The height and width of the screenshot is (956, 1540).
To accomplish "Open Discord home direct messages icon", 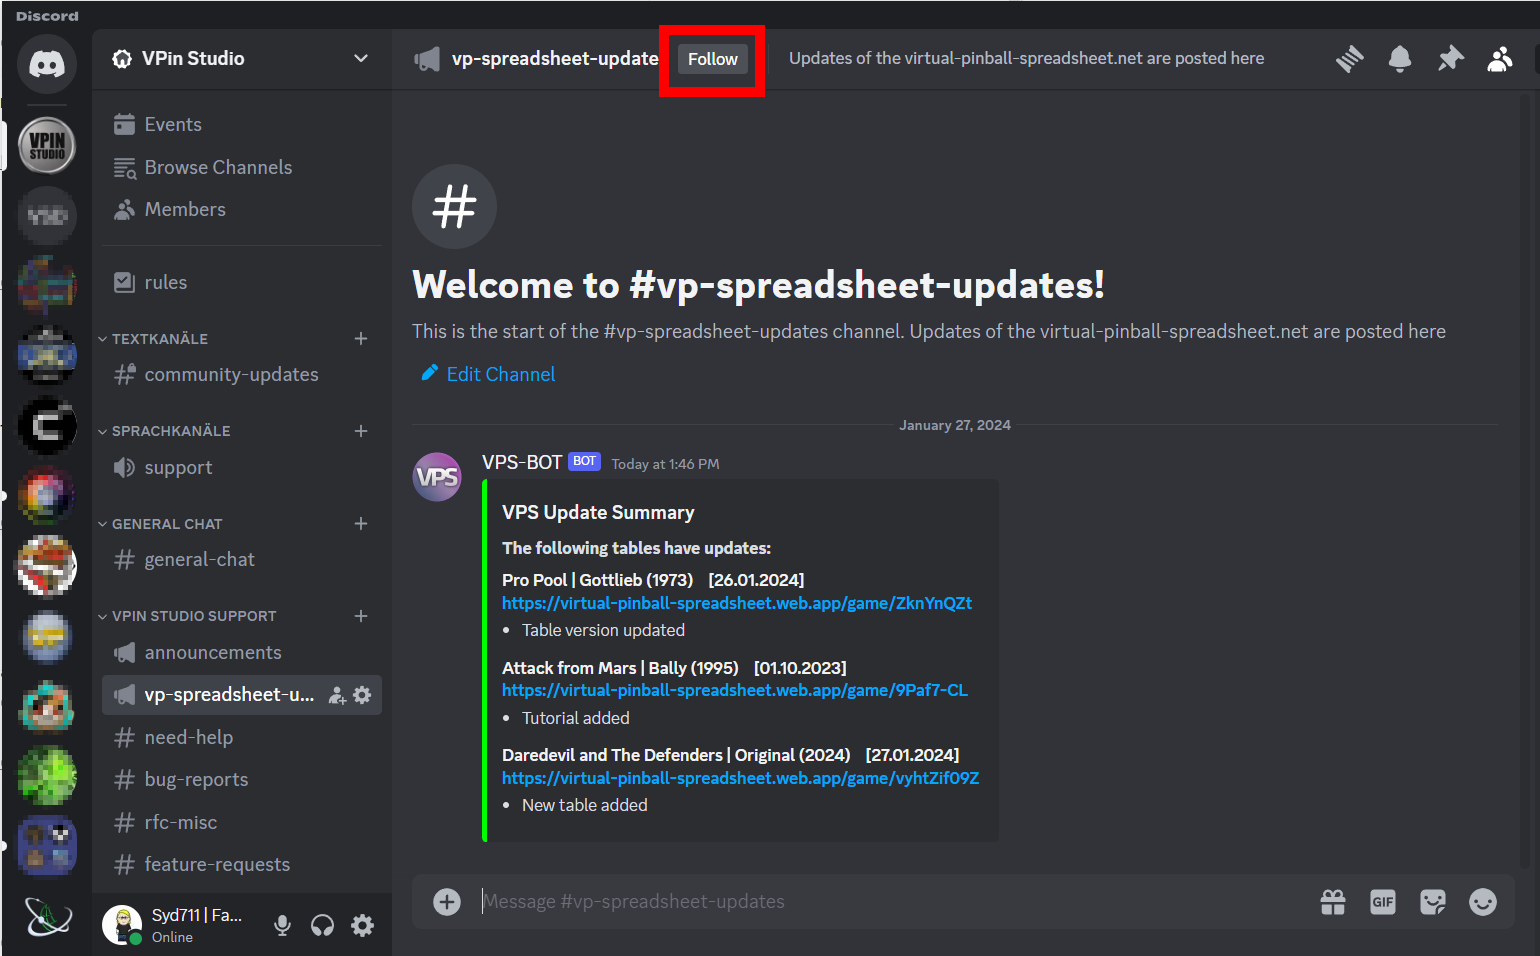I will 47,64.
